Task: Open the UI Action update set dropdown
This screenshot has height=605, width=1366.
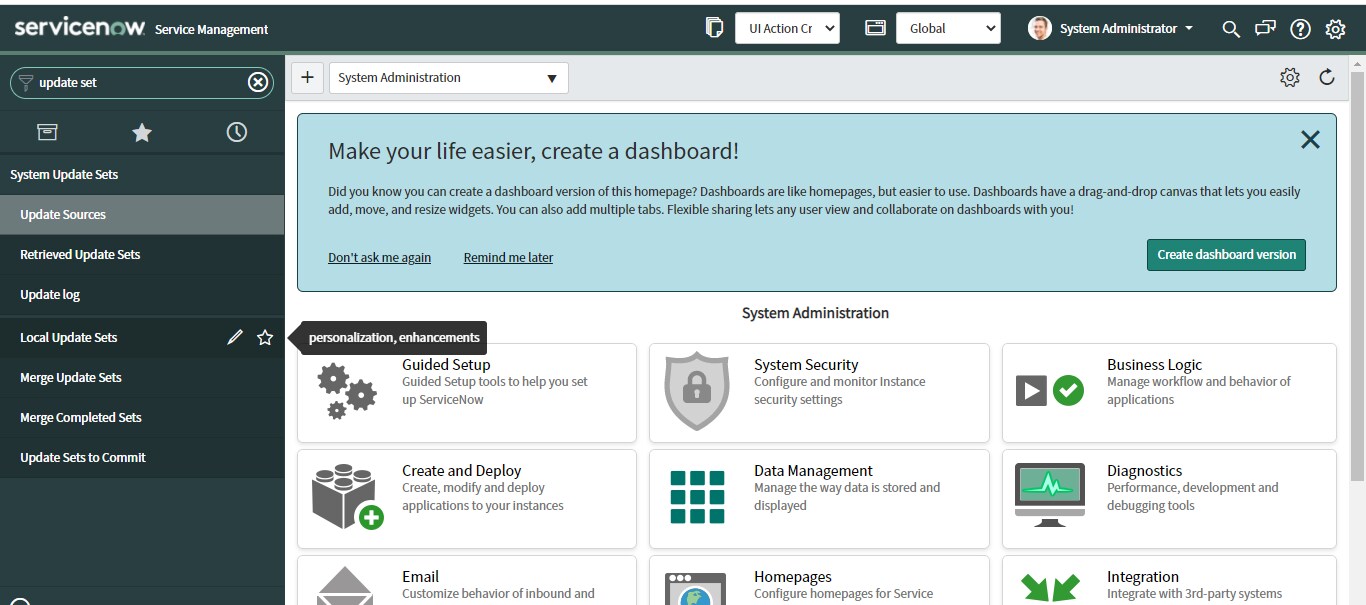Action: (x=787, y=28)
